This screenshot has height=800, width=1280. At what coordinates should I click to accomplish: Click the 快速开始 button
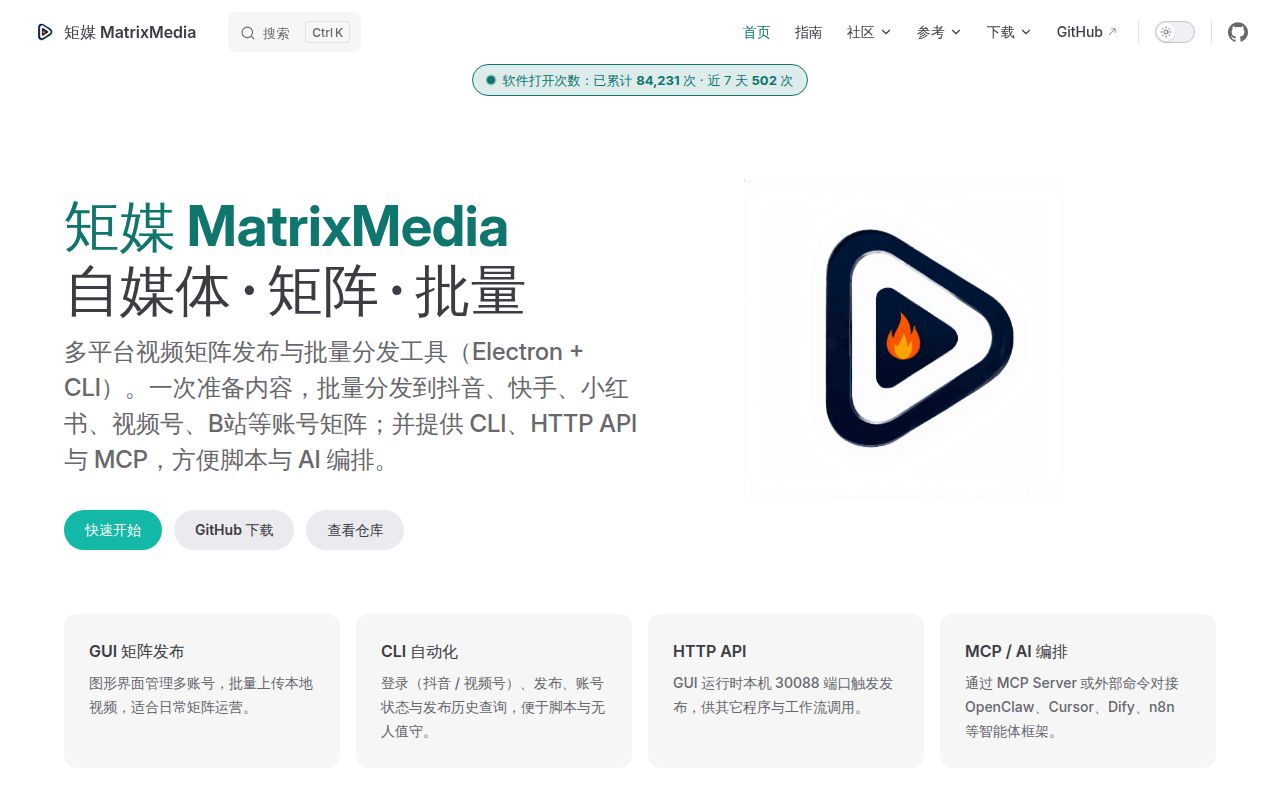113,530
